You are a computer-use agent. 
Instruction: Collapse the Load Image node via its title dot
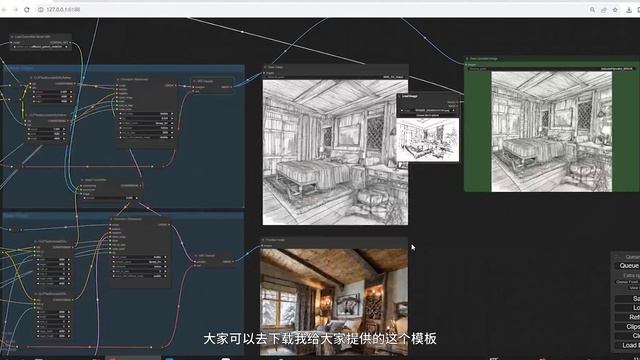(400, 96)
